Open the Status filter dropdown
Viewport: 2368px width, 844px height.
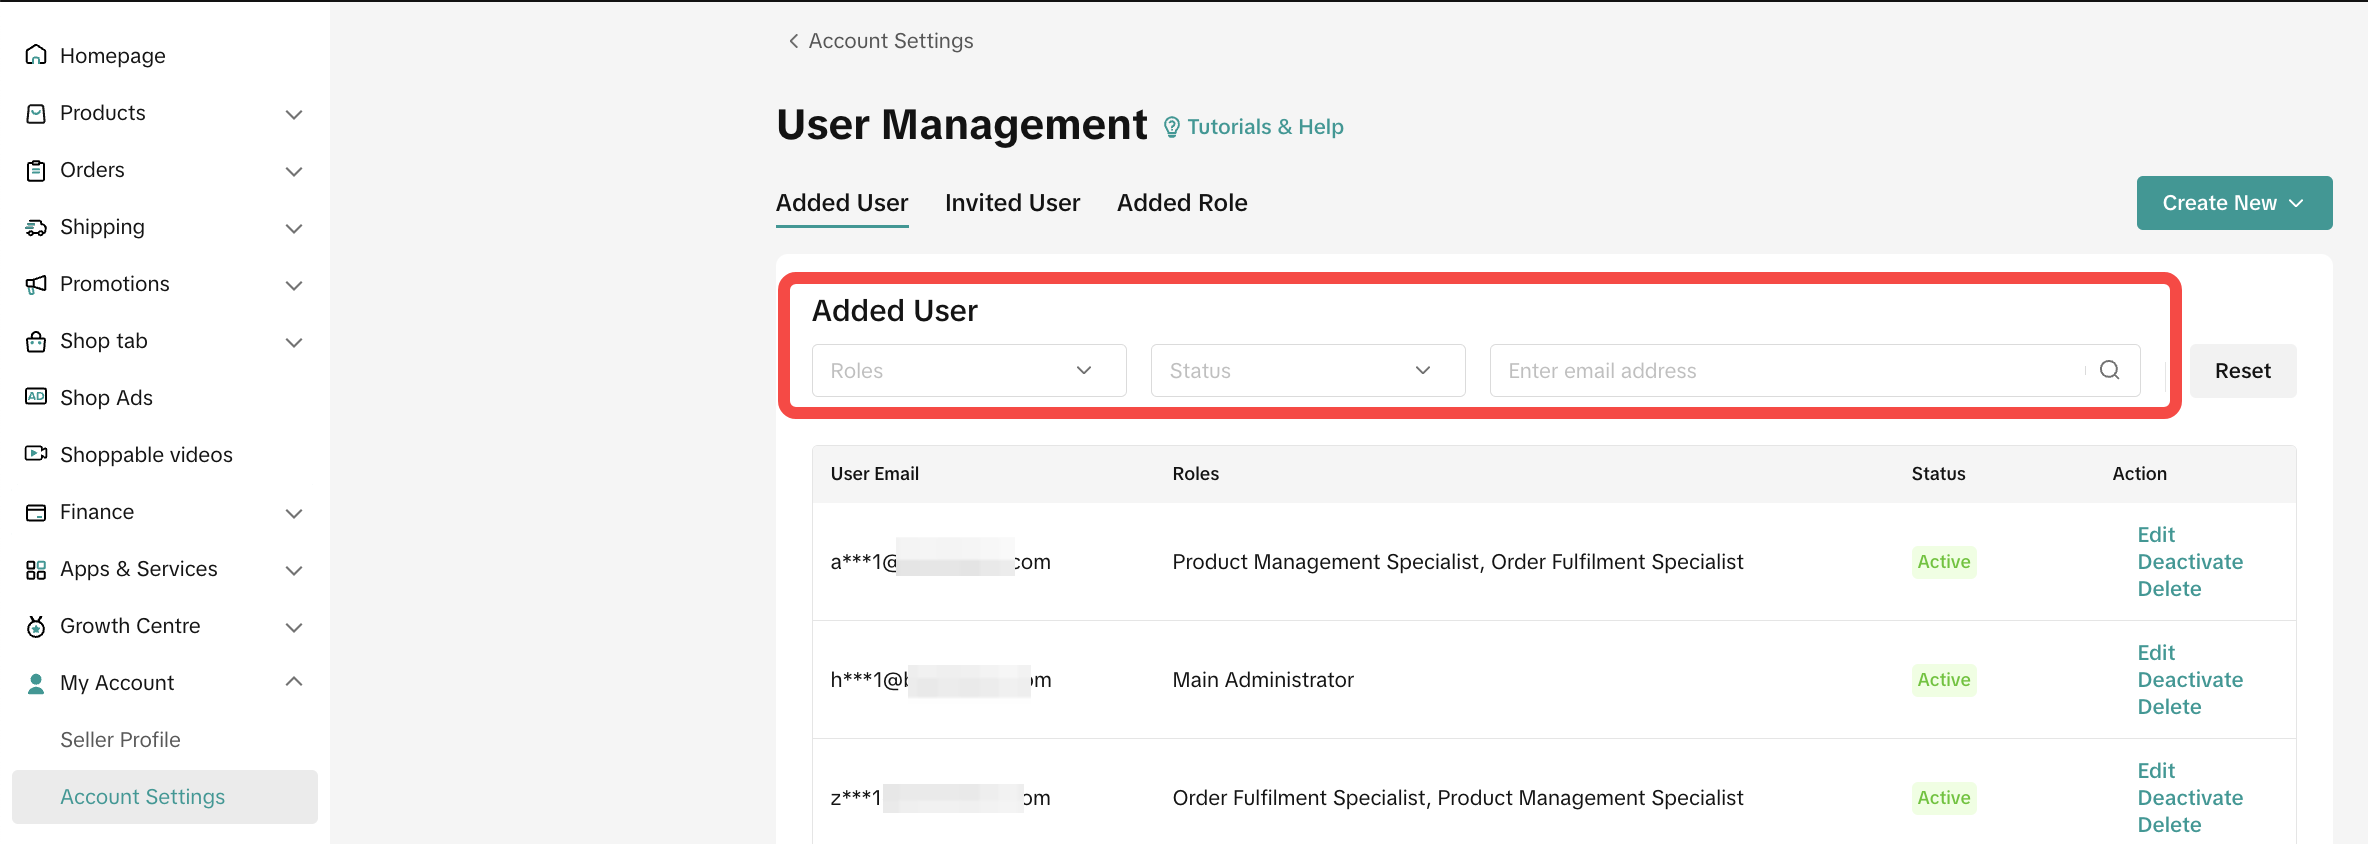(1307, 370)
